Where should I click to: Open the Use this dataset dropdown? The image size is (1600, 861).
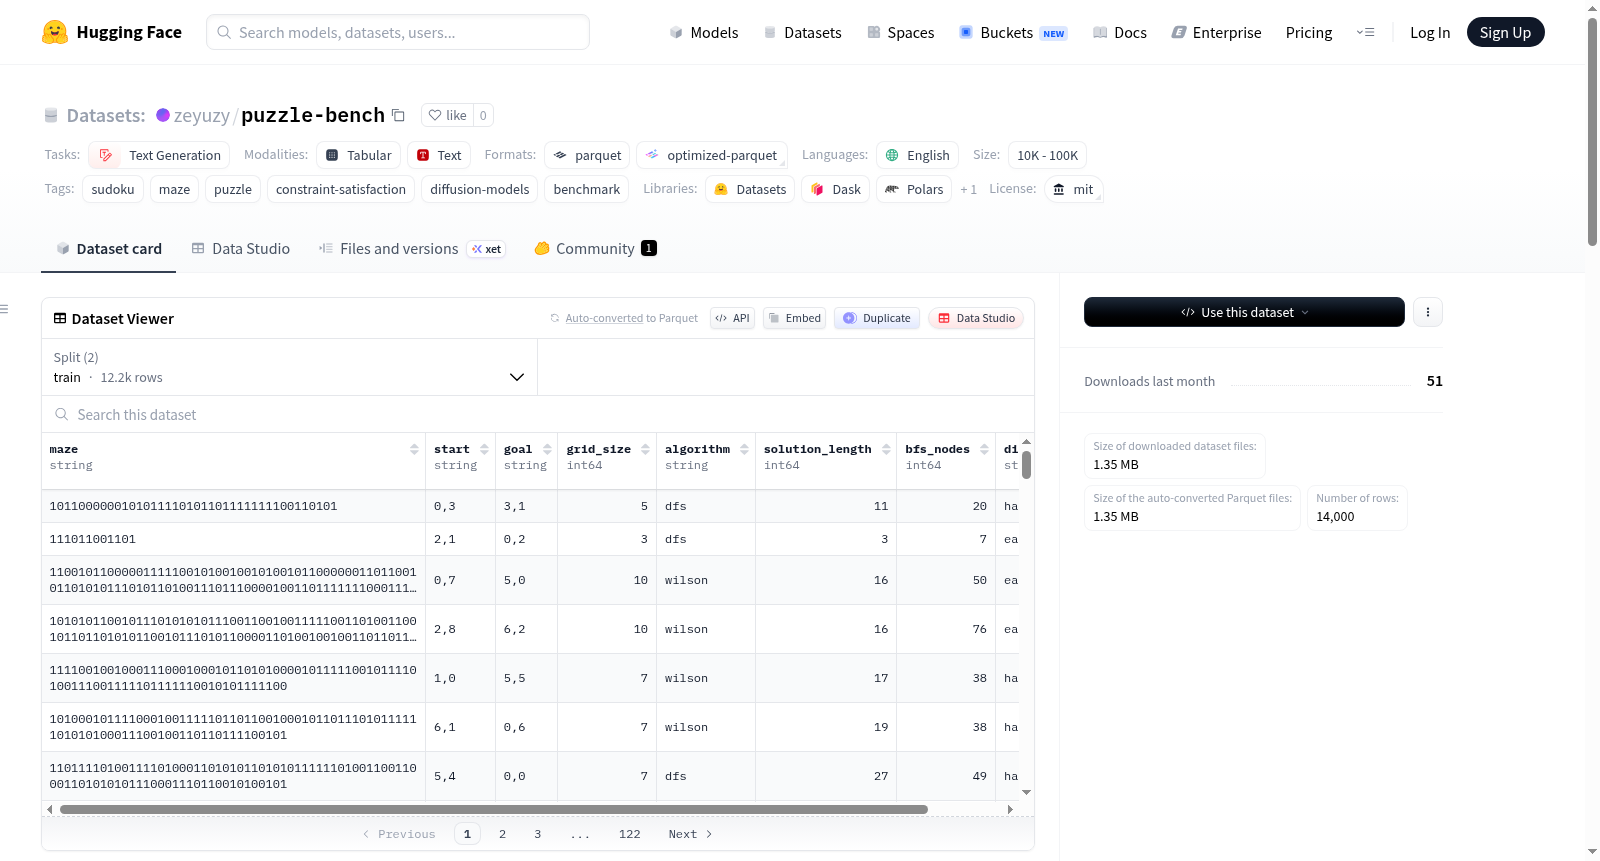(1244, 312)
